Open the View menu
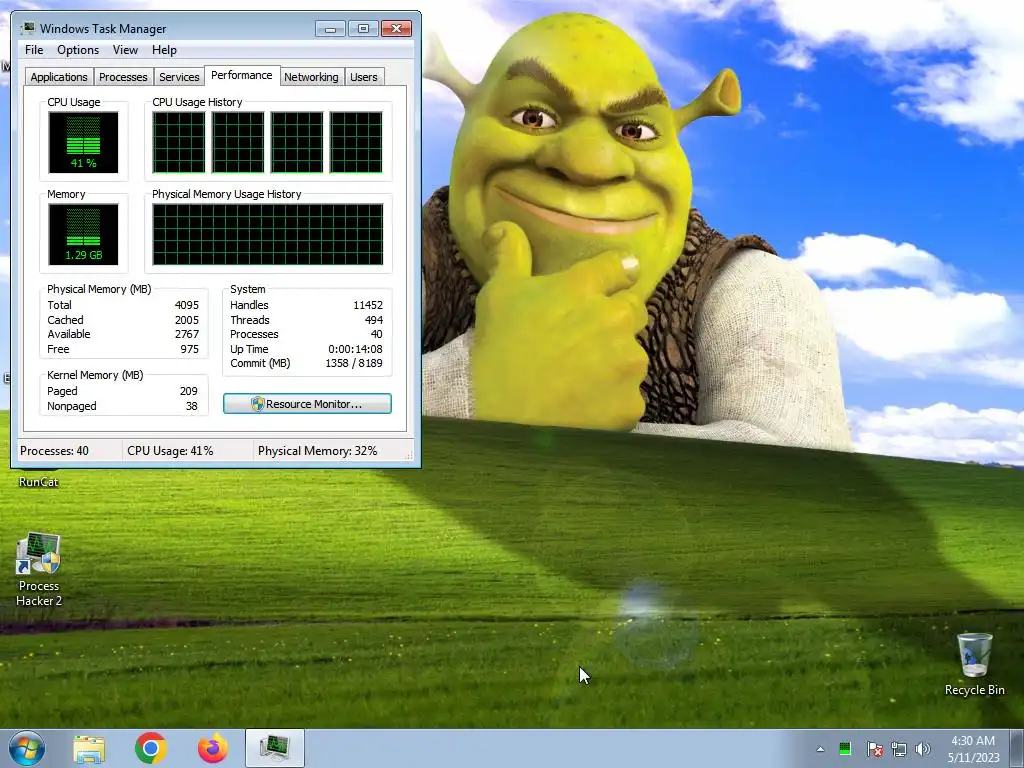 125,50
